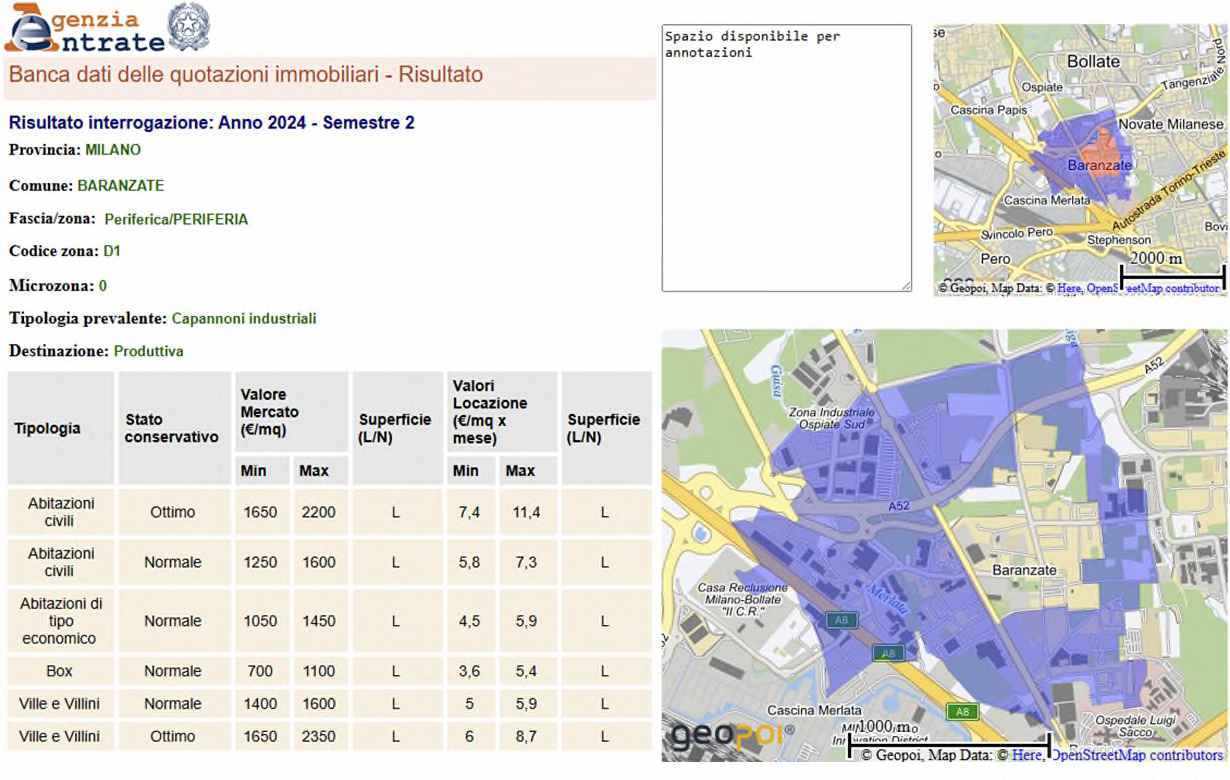Viewport: 1230px width, 780px height.
Task: Open the 'Here' link under large map
Action: coord(1025,755)
